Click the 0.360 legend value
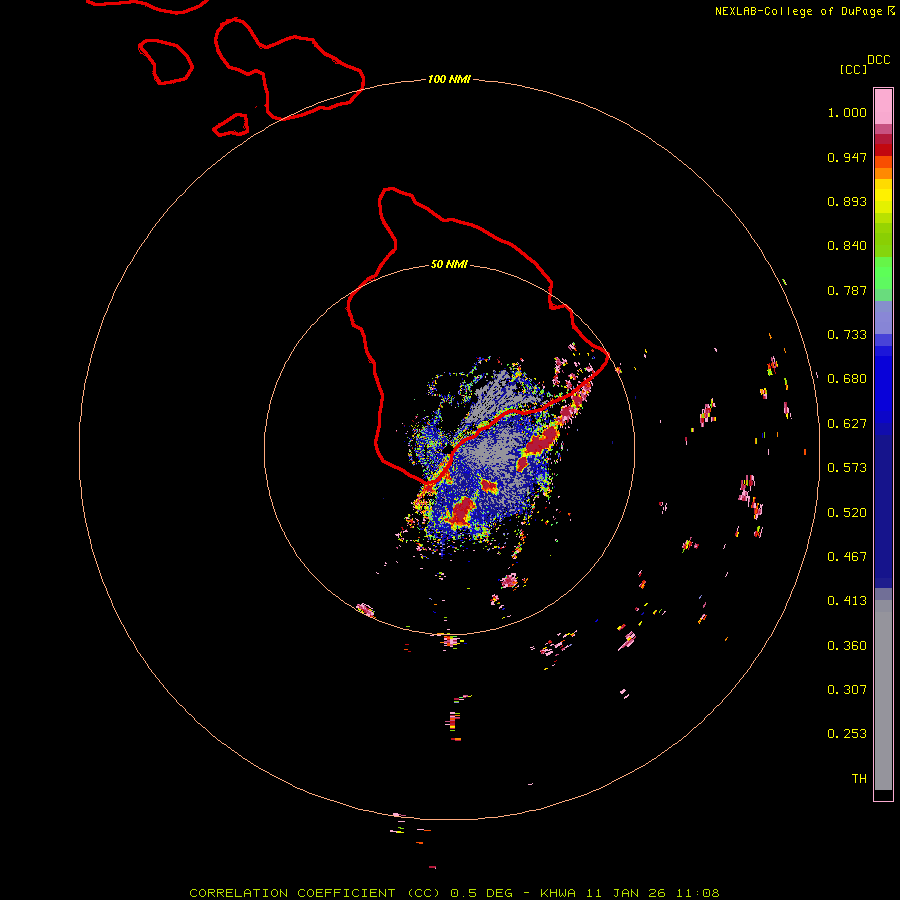900x900 pixels. tap(847, 646)
